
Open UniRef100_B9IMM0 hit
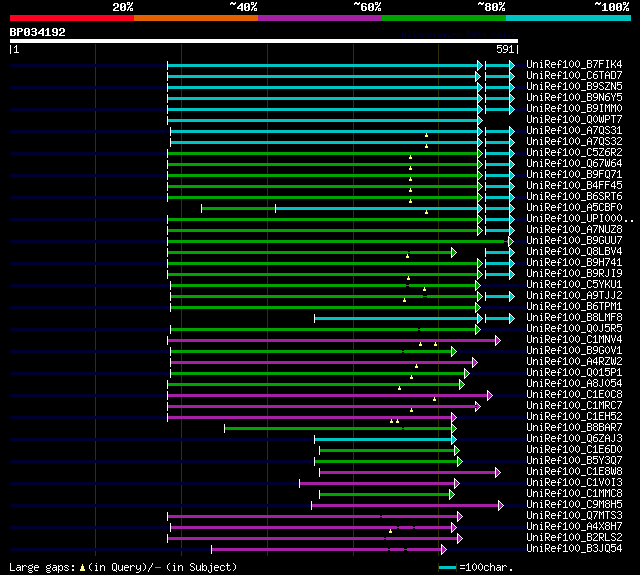coord(574,109)
